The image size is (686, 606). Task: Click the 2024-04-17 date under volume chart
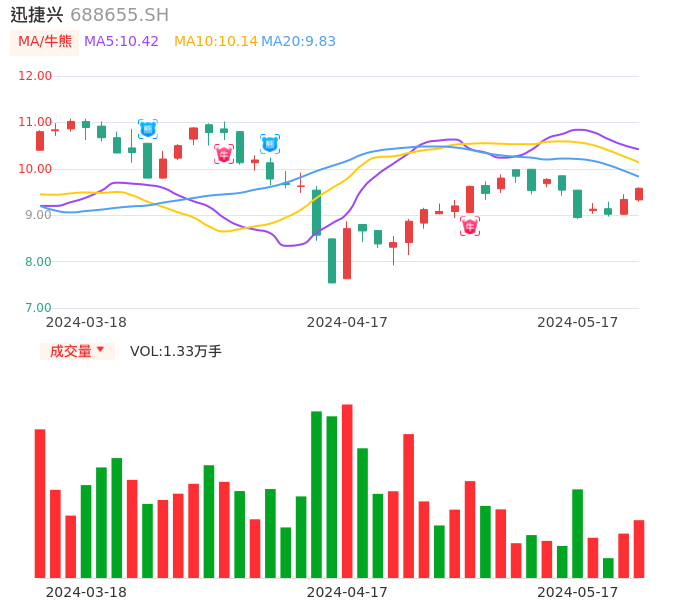click(x=347, y=592)
